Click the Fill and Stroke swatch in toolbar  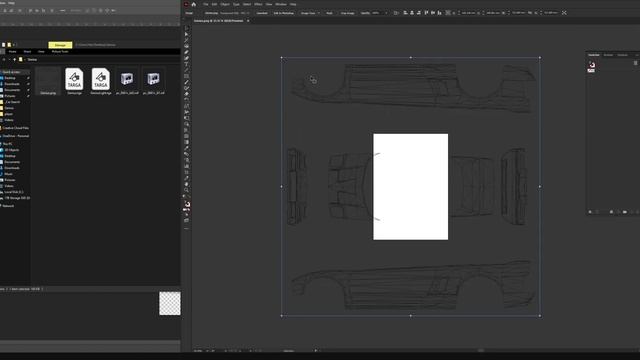[187, 204]
